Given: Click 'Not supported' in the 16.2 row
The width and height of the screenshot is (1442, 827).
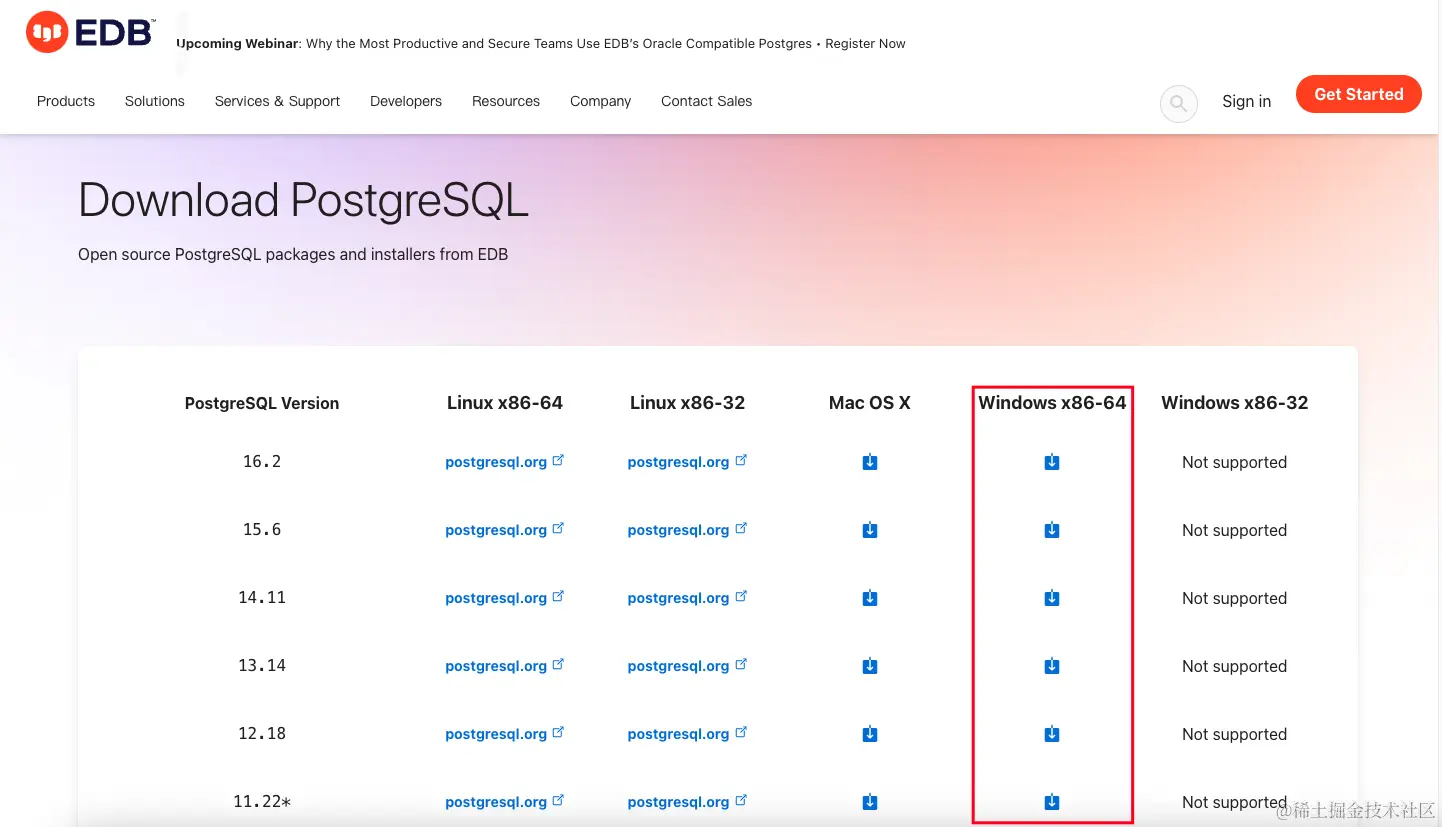Looking at the screenshot, I should pyautogui.click(x=1234, y=463).
